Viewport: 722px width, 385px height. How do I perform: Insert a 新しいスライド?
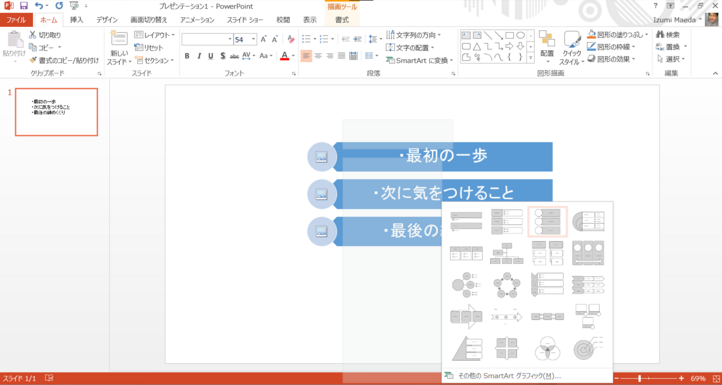[x=119, y=48]
